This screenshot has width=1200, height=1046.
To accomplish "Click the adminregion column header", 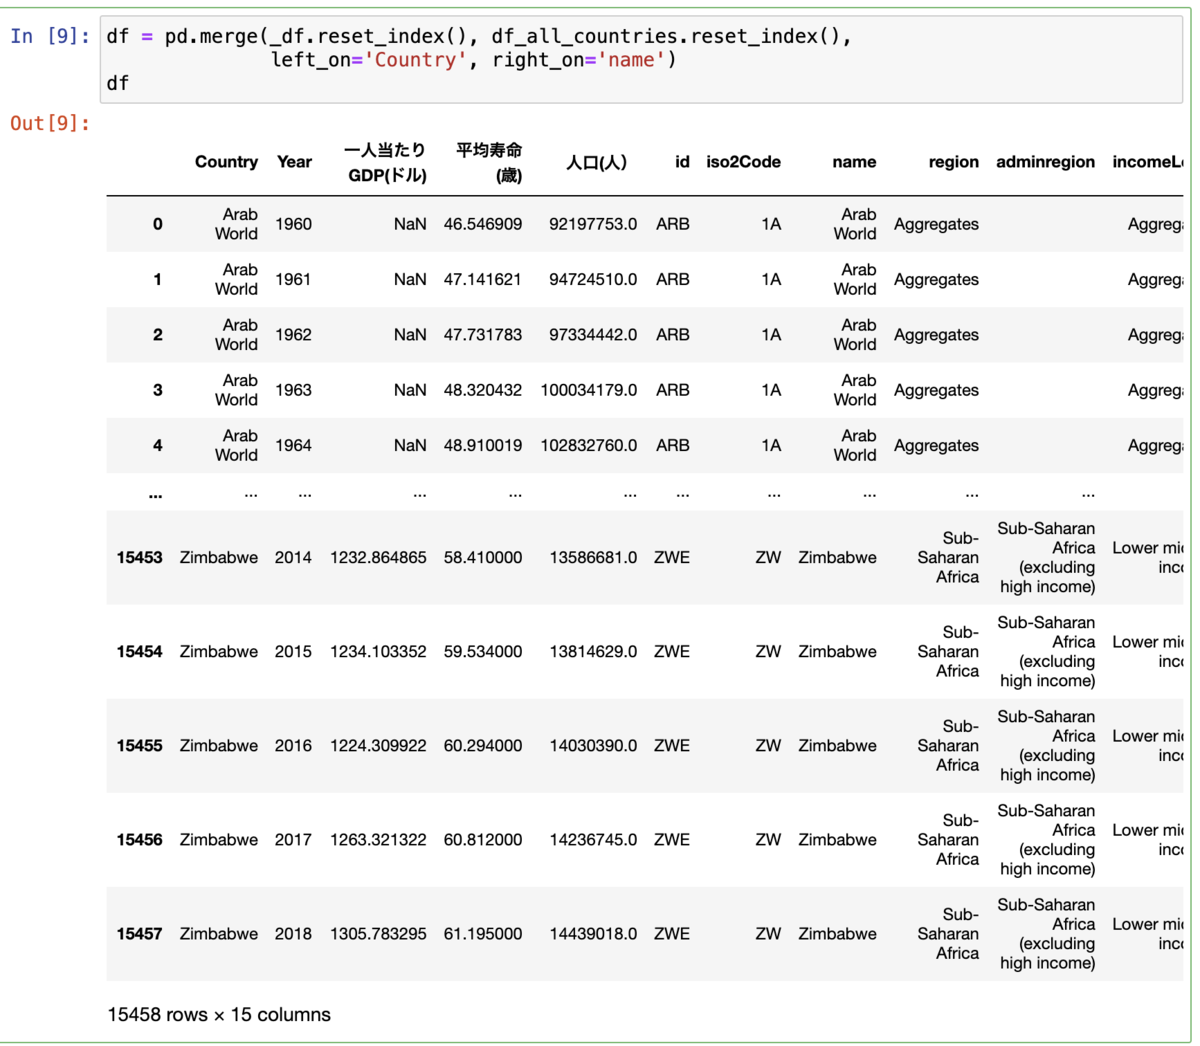I will coord(1045,162).
